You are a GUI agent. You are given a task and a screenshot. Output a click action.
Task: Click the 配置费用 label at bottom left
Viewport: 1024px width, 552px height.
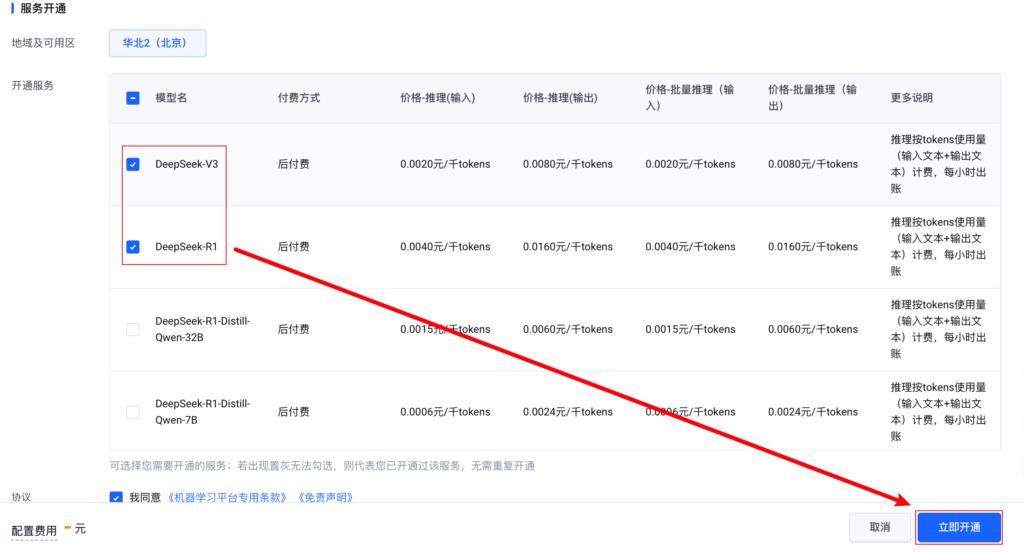34,529
